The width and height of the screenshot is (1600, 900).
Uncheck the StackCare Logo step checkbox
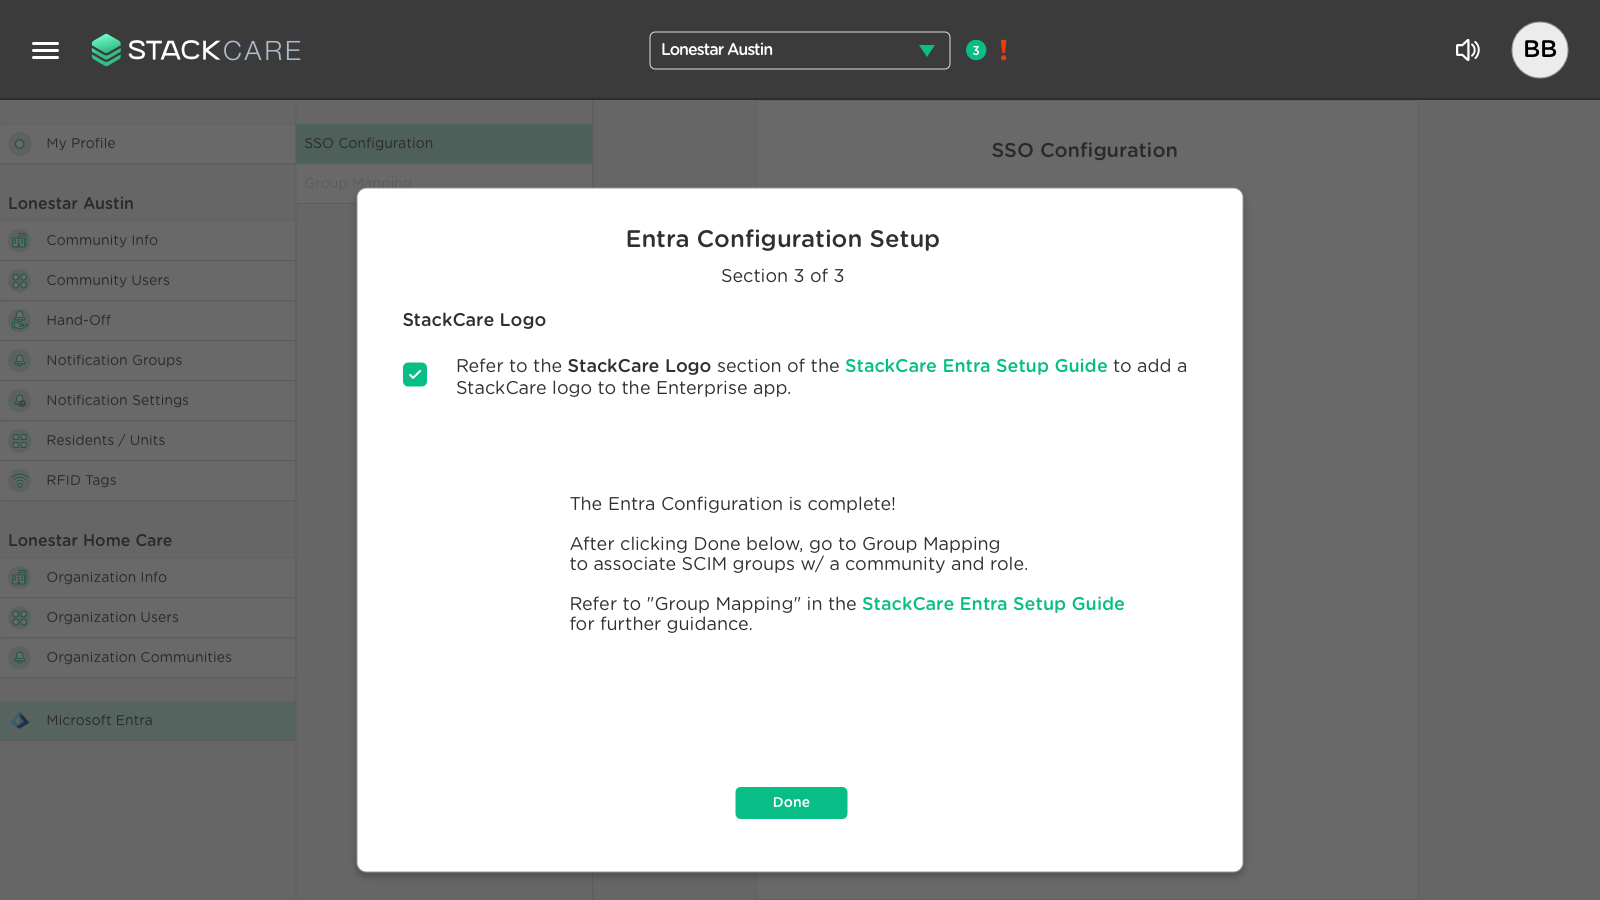[x=415, y=374]
